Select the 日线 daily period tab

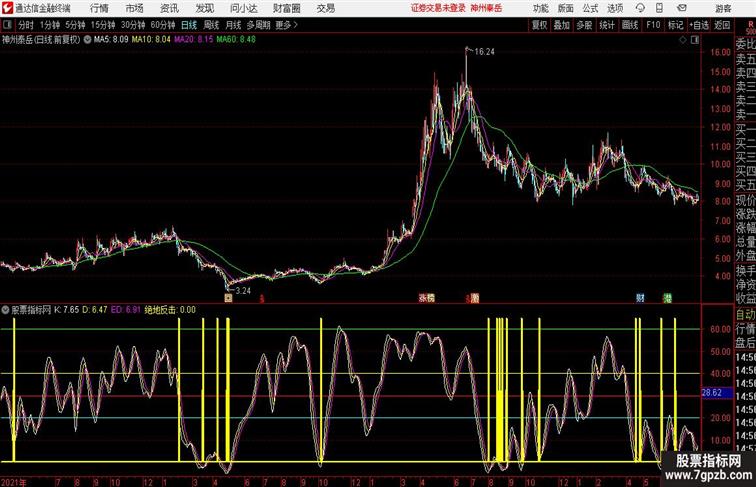(x=189, y=25)
